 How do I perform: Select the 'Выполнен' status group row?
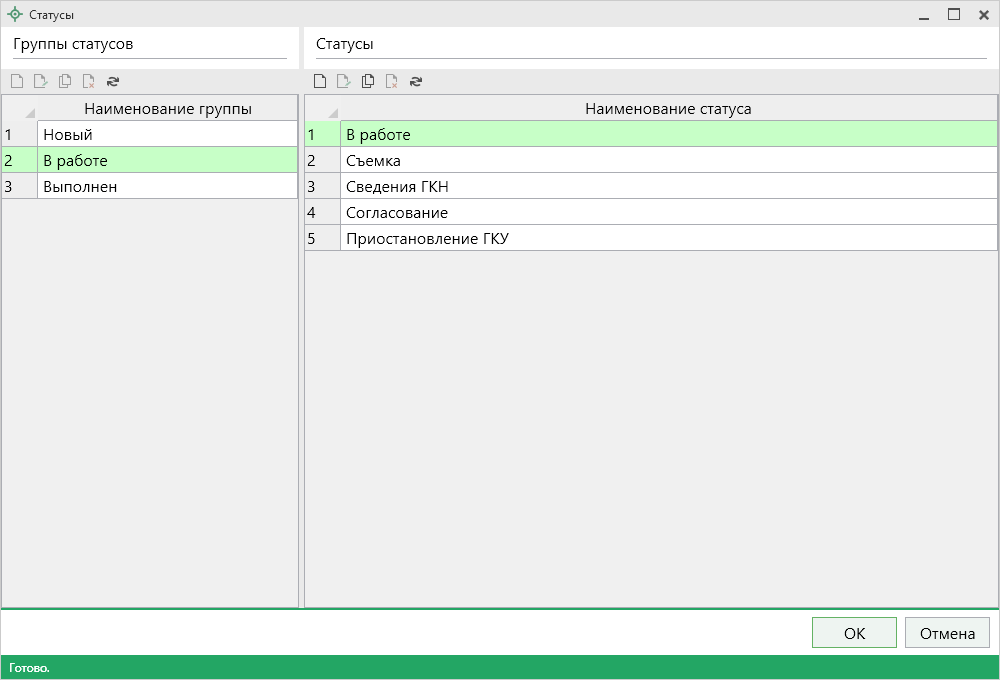167,186
